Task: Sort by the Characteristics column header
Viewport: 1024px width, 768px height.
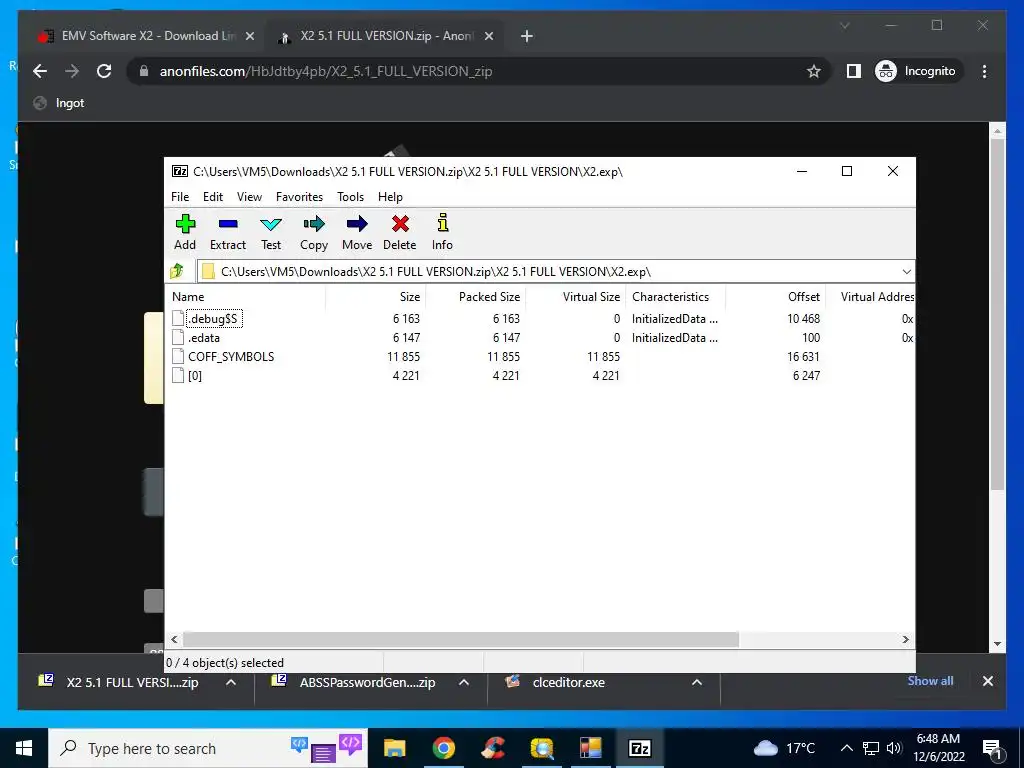Action: coord(675,296)
